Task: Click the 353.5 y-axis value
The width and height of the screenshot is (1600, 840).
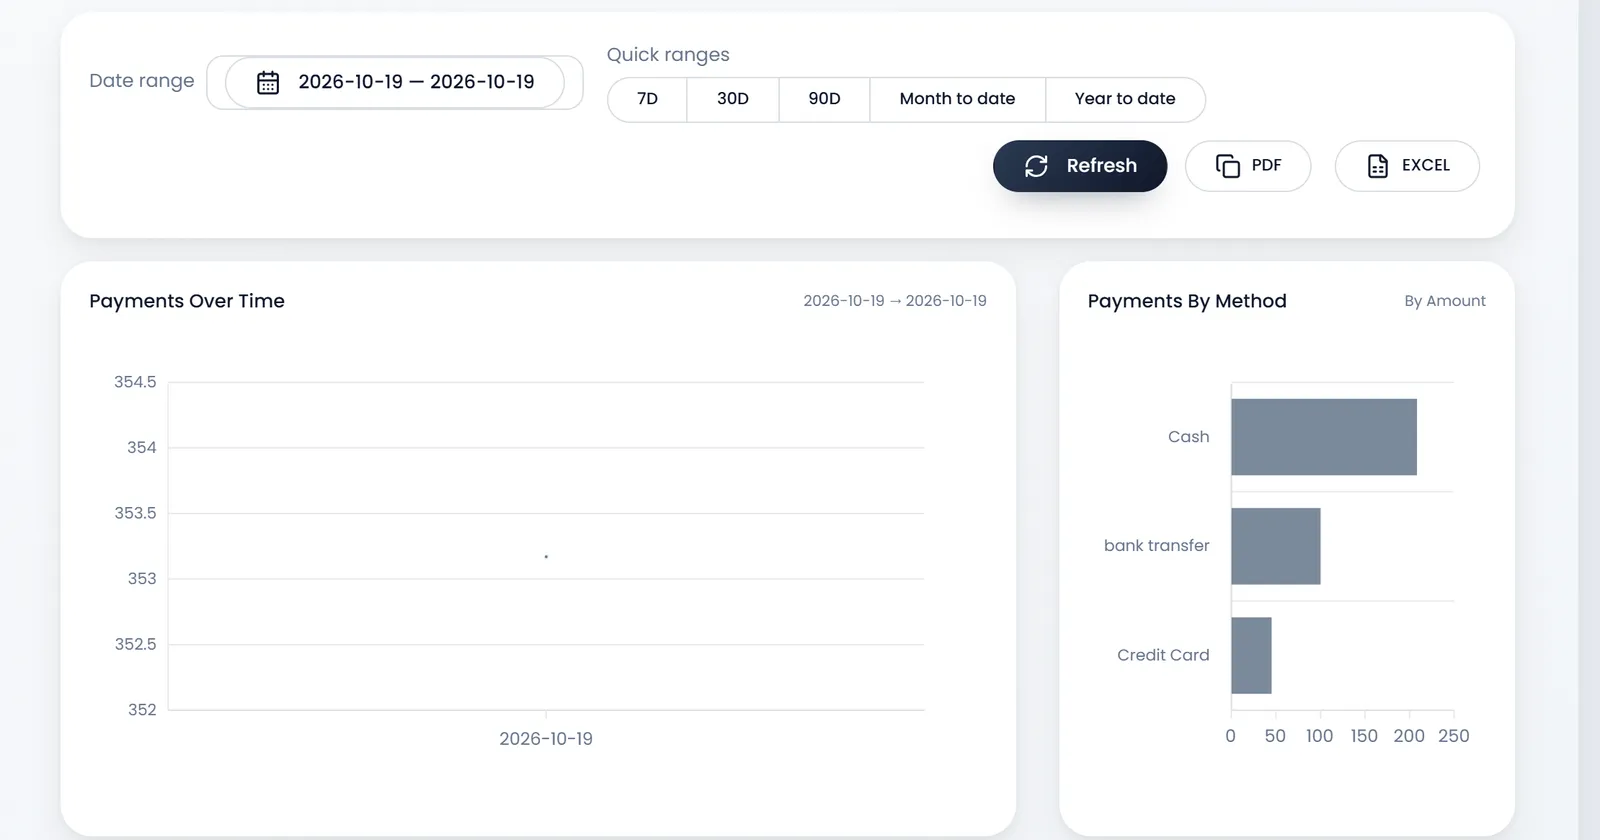Action: (x=135, y=513)
